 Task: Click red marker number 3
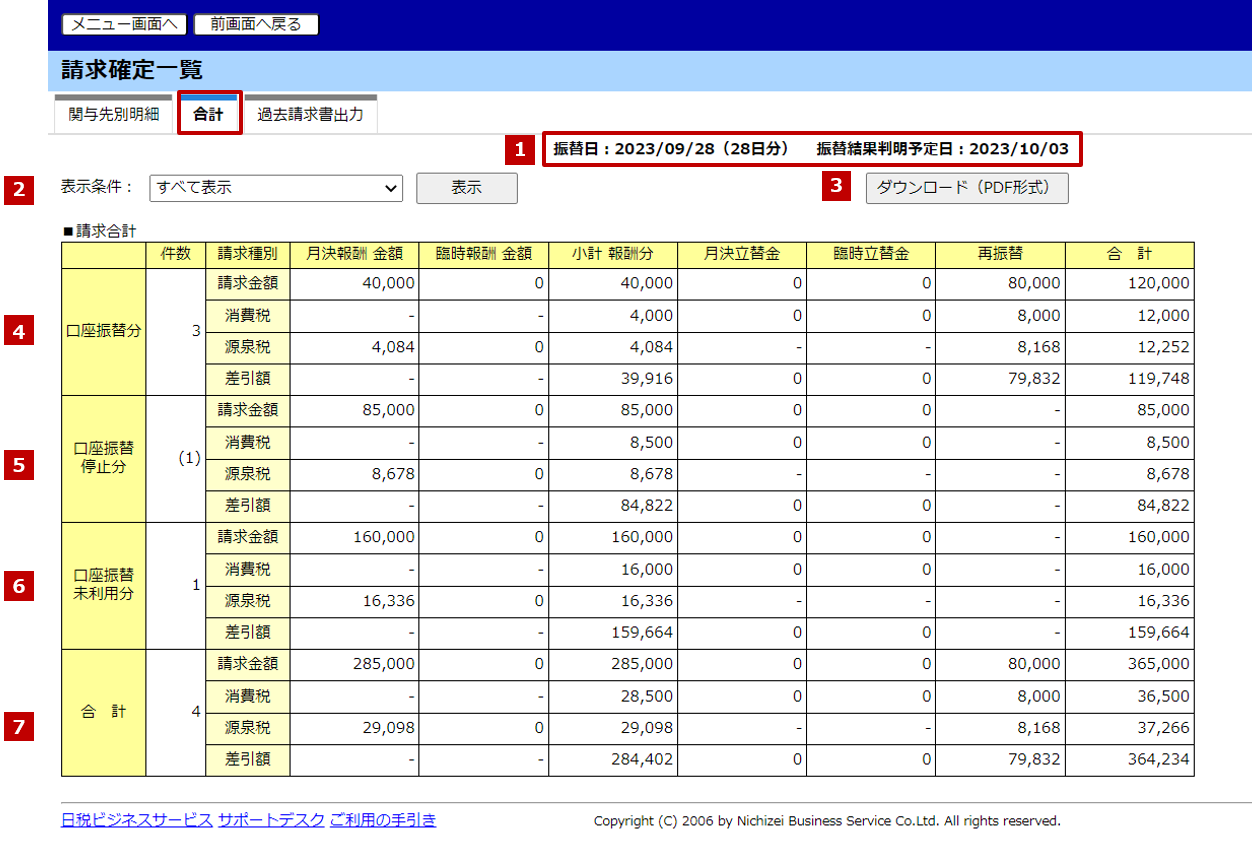[x=837, y=186]
